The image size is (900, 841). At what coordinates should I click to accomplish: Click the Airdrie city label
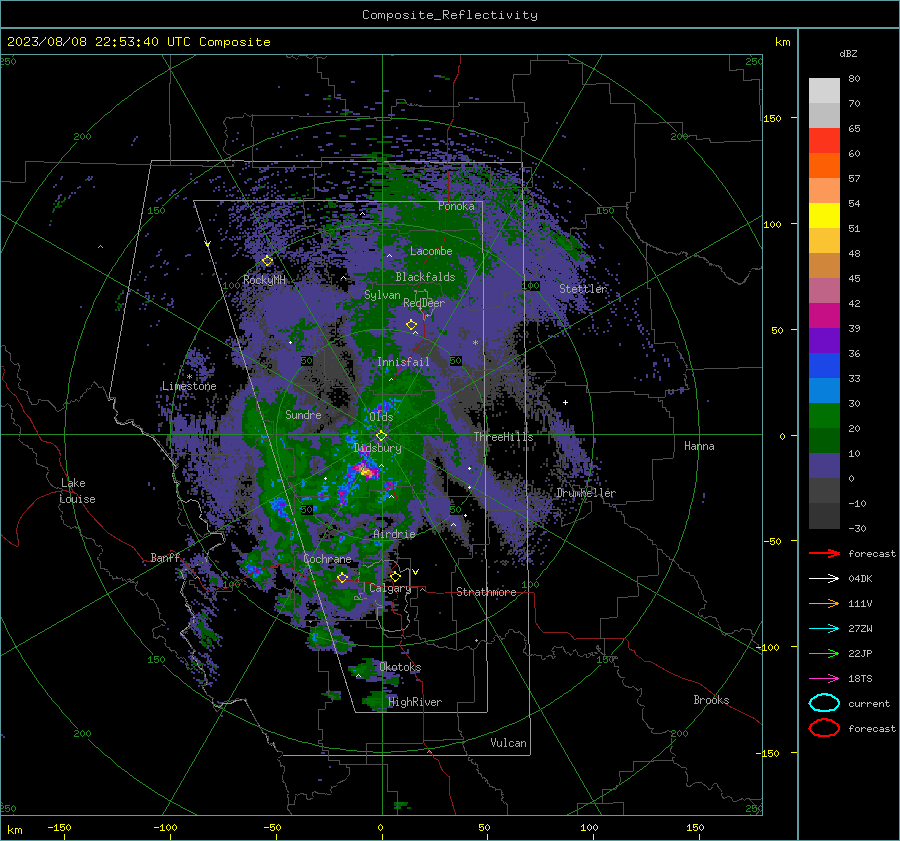(x=394, y=534)
